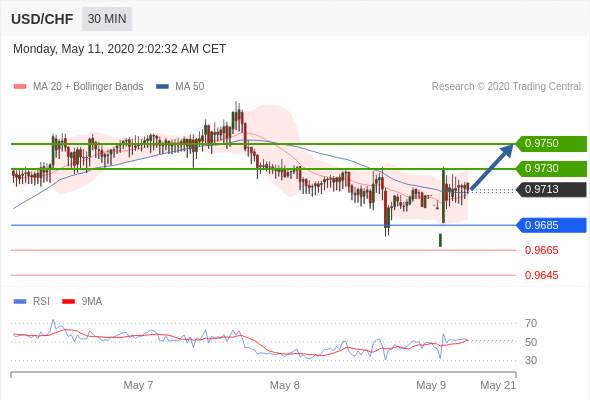Image resolution: width=590 pixels, height=400 pixels.
Task: Click the May 7 date axis label
Action: [x=138, y=385]
